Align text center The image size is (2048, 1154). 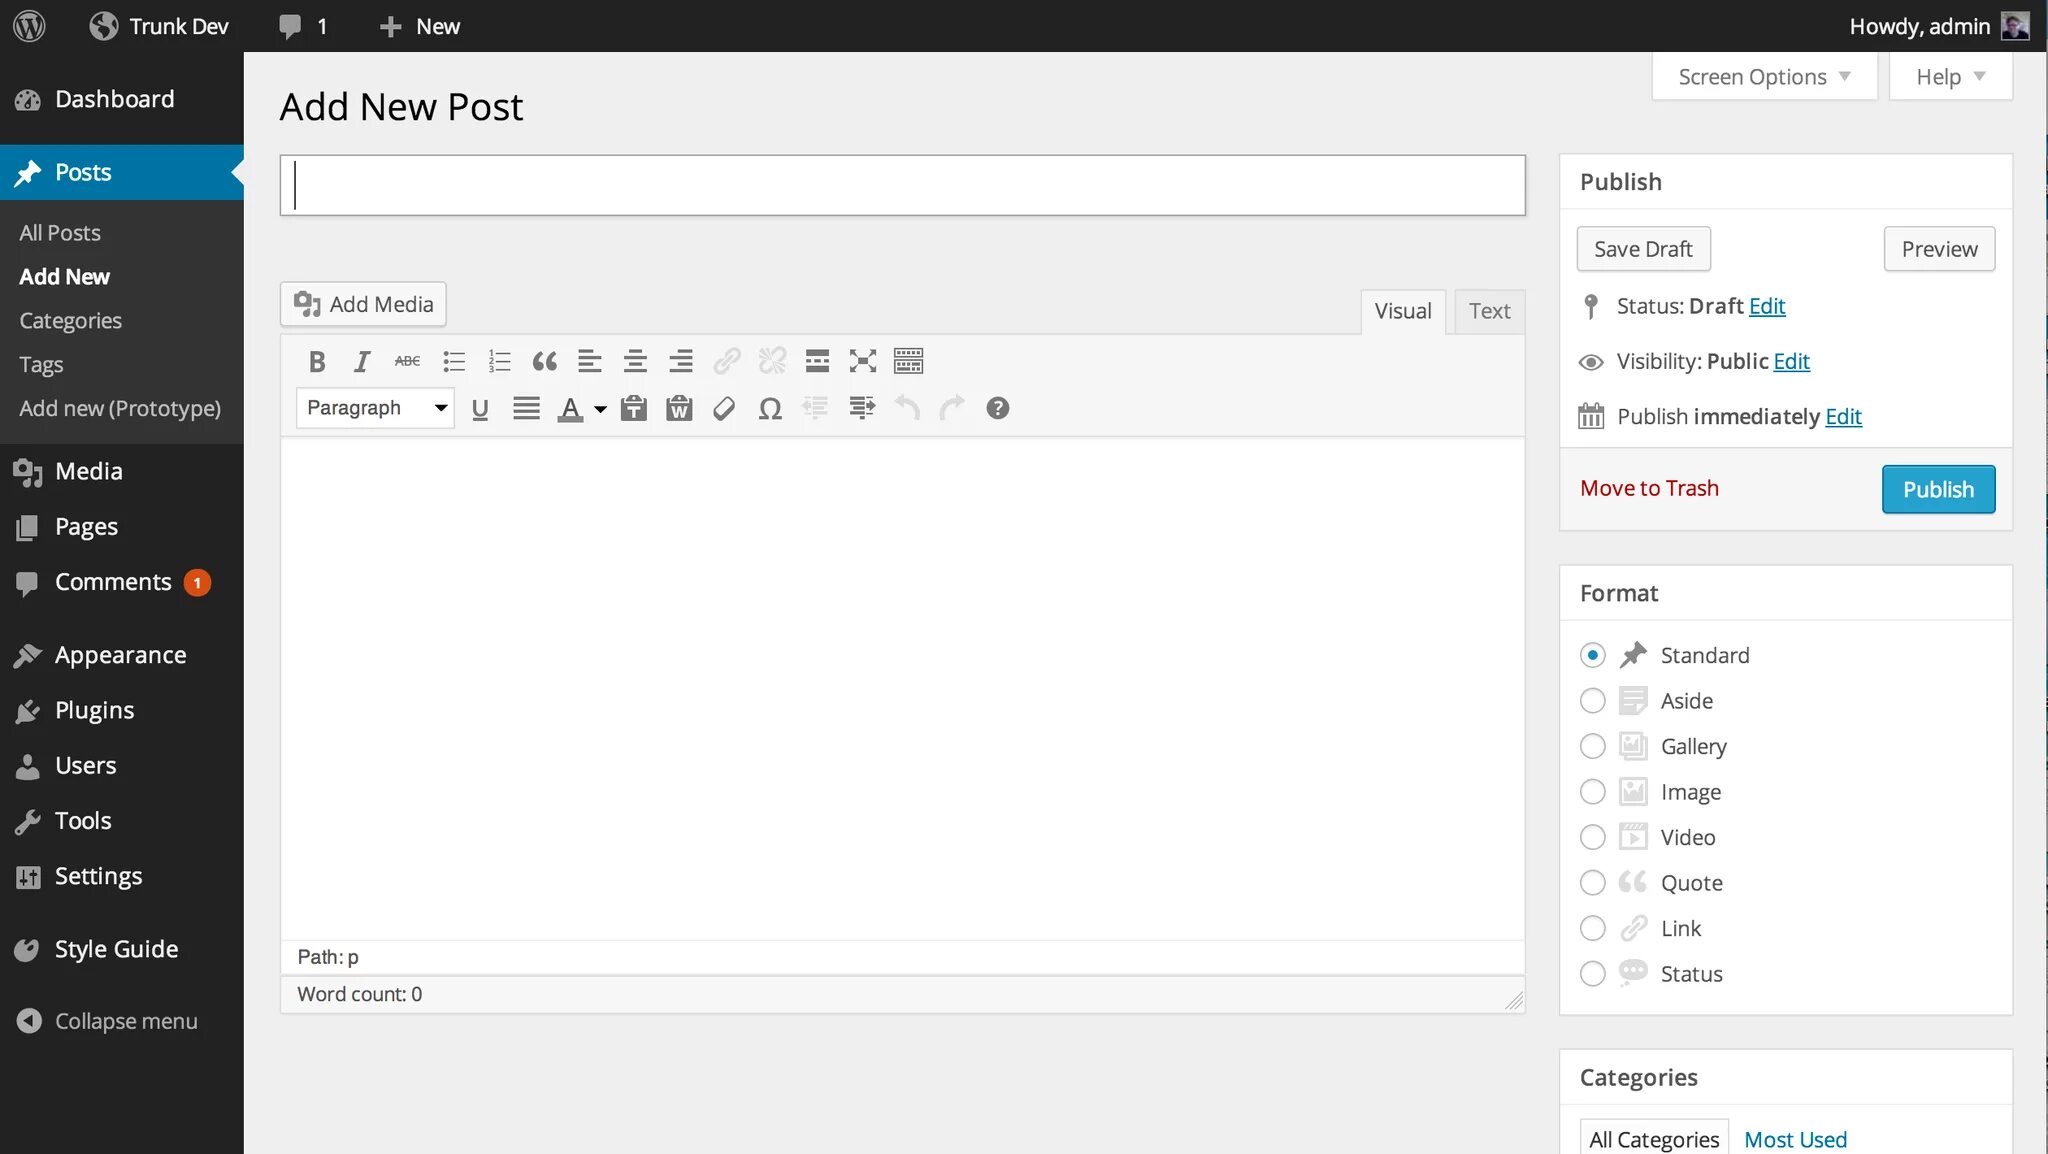(x=635, y=361)
